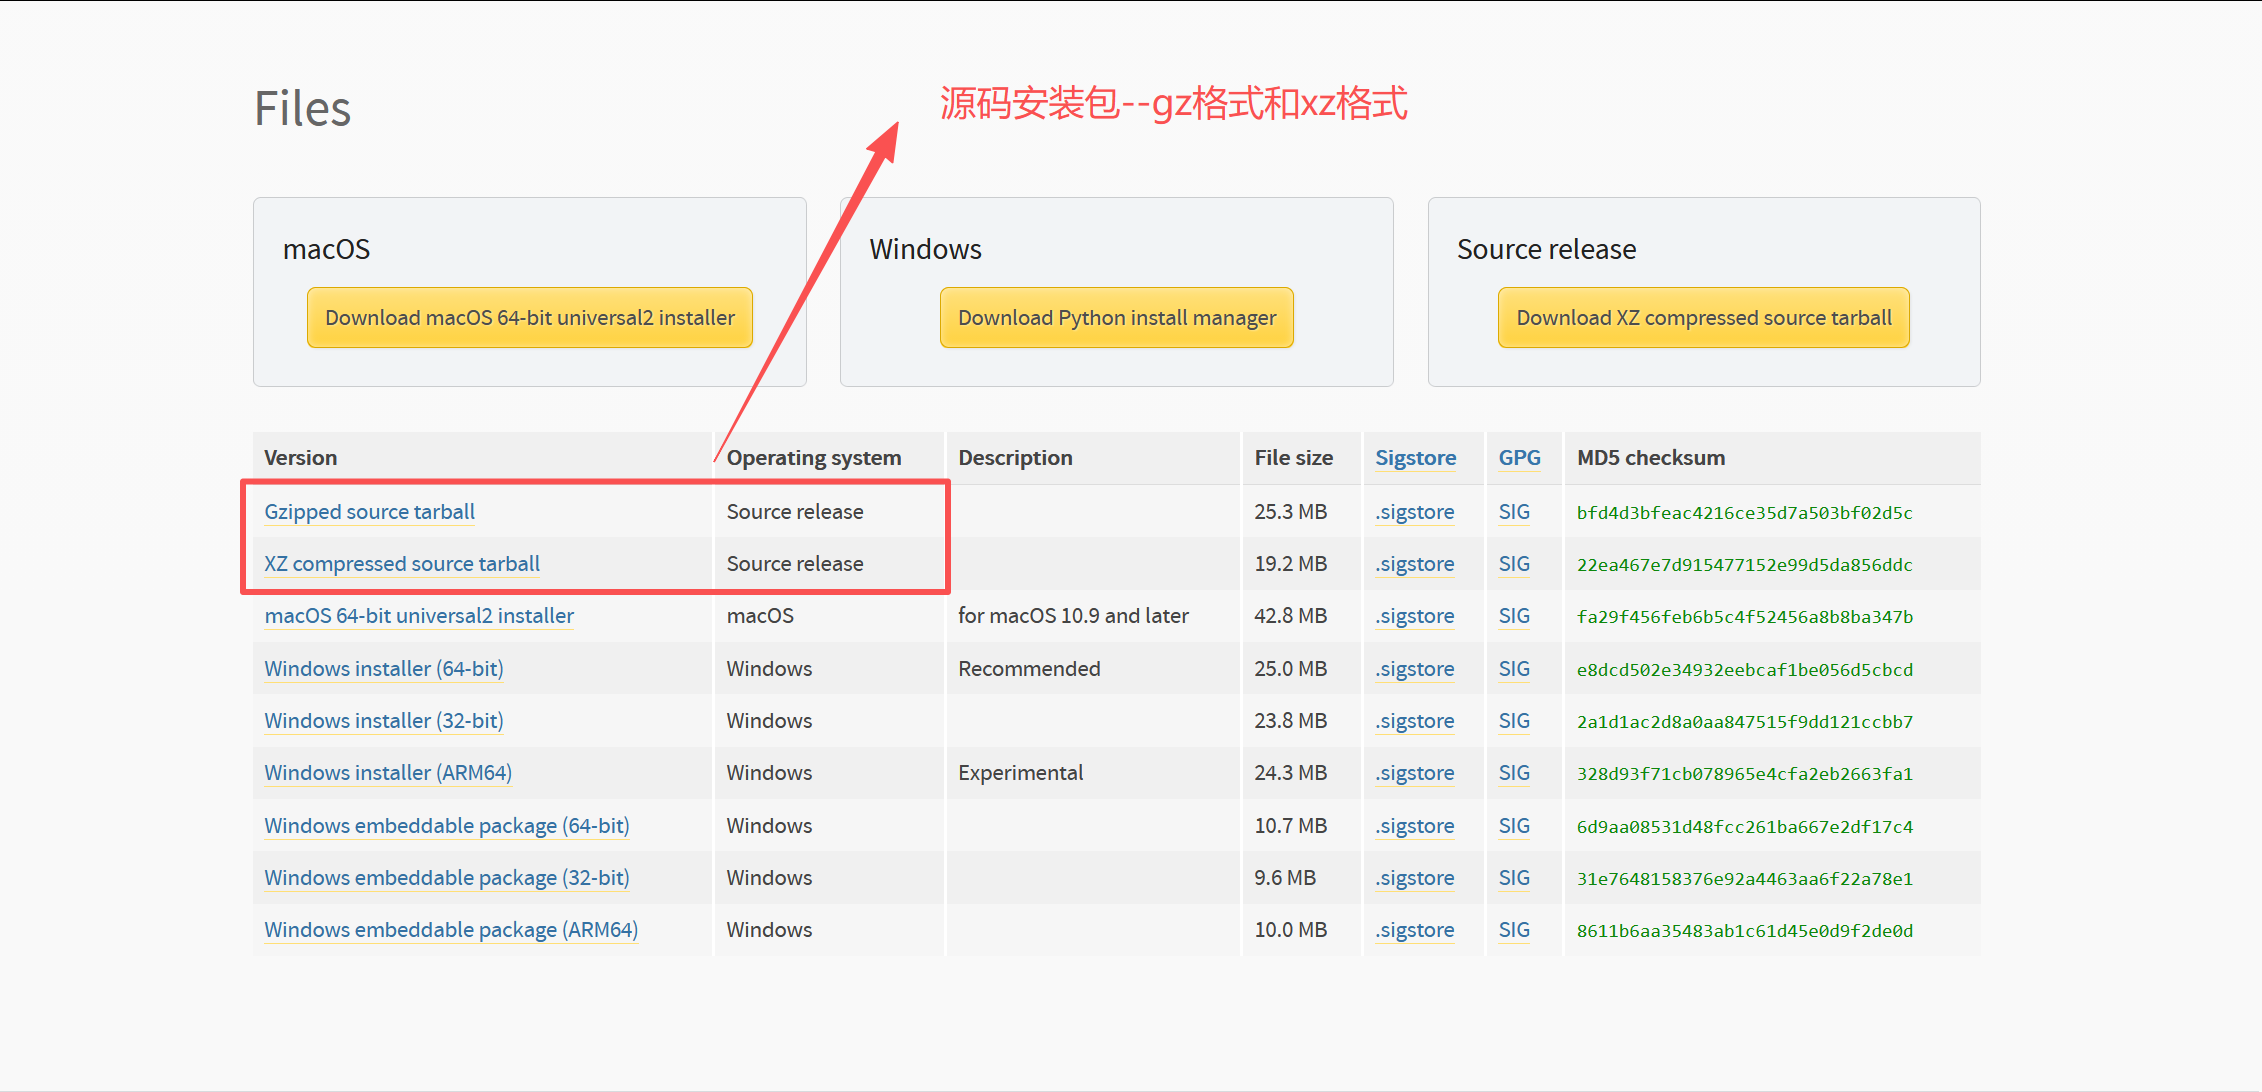2262x1092 pixels.
Task: Open XZ compressed source tarball table link
Action: [x=402, y=564]
